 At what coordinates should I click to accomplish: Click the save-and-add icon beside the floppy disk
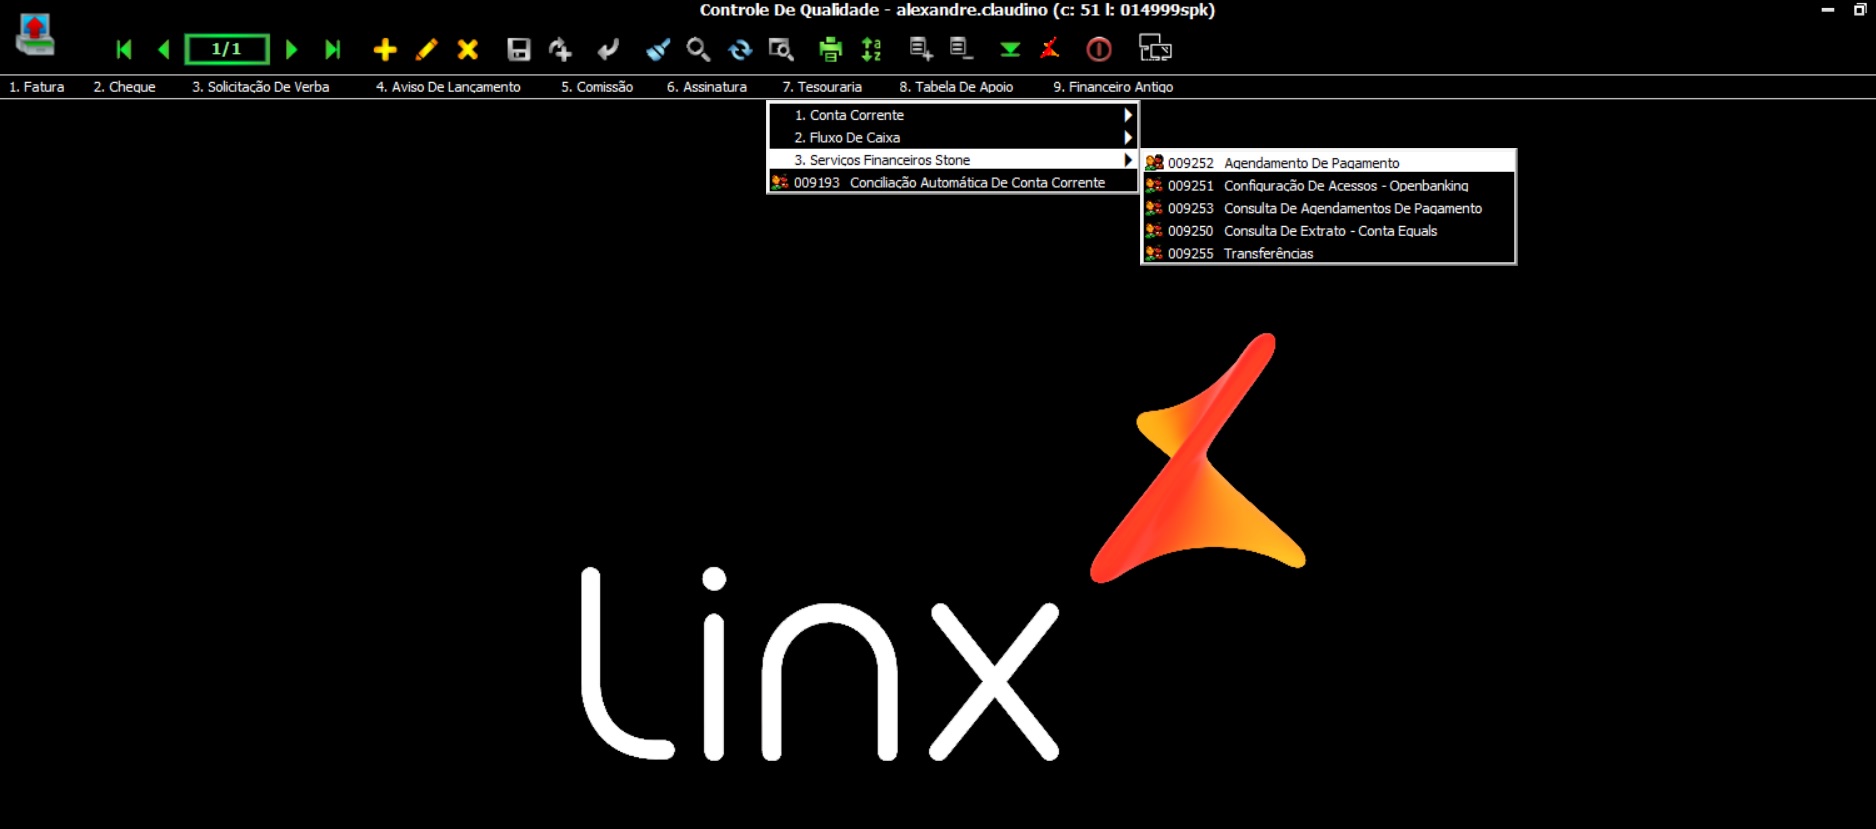(x=560, y=49)
